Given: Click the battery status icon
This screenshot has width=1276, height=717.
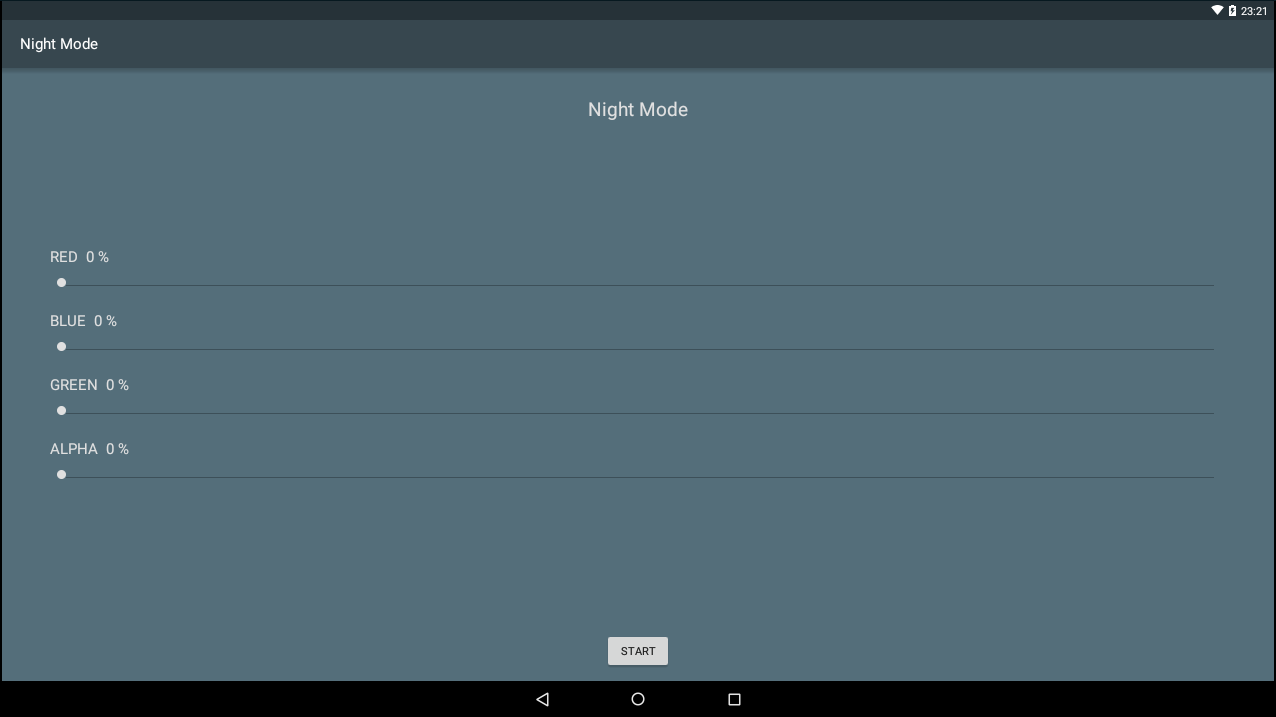Looking at the screenshot, I should [1232, 11].
